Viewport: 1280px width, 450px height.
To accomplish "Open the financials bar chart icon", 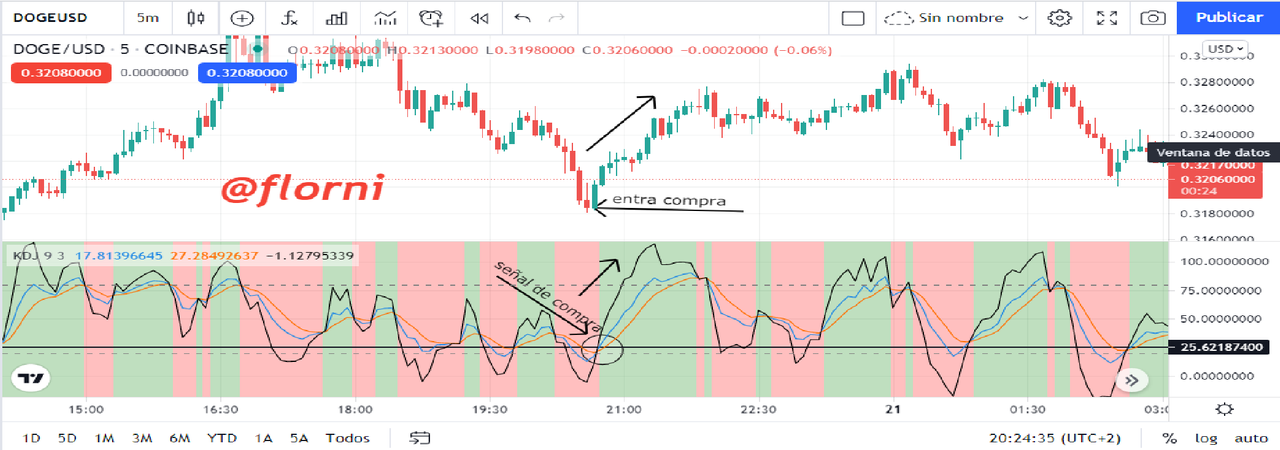I will 338,18.
